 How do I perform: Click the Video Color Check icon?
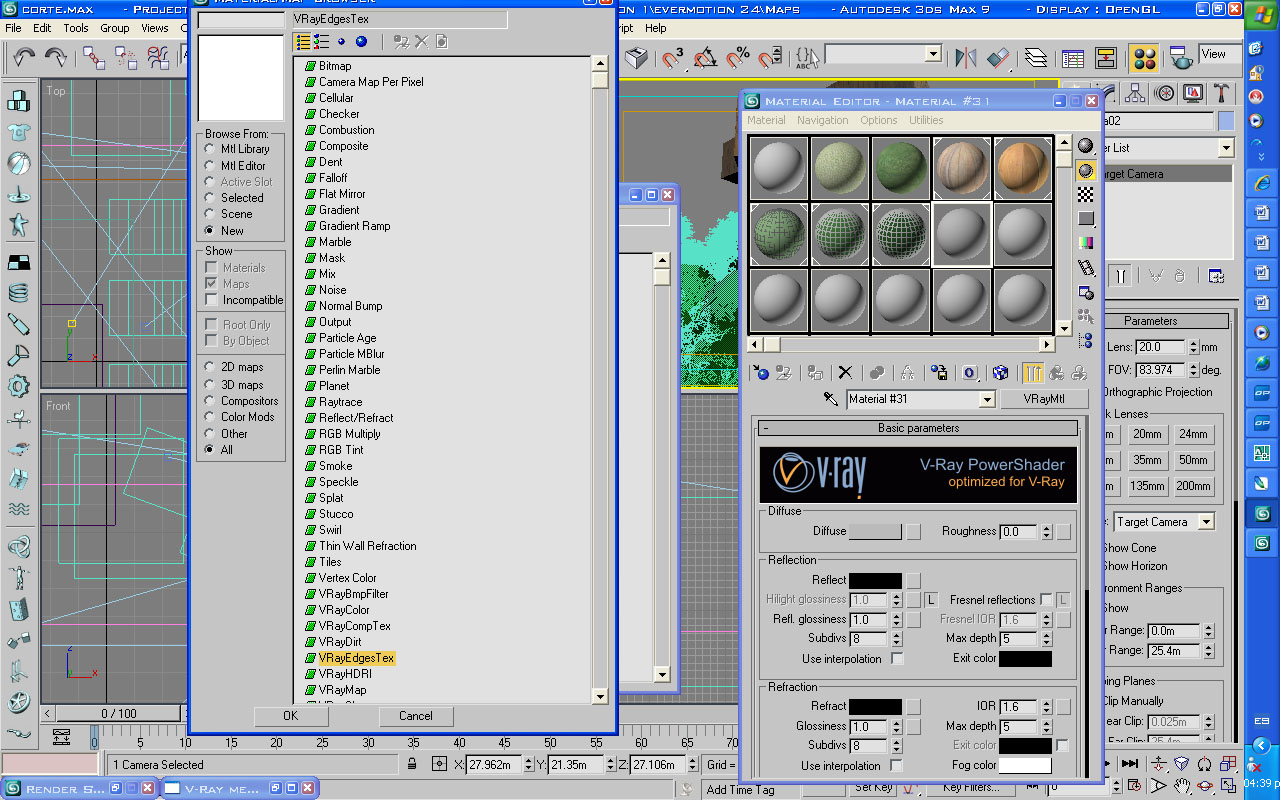(1085, 243)
